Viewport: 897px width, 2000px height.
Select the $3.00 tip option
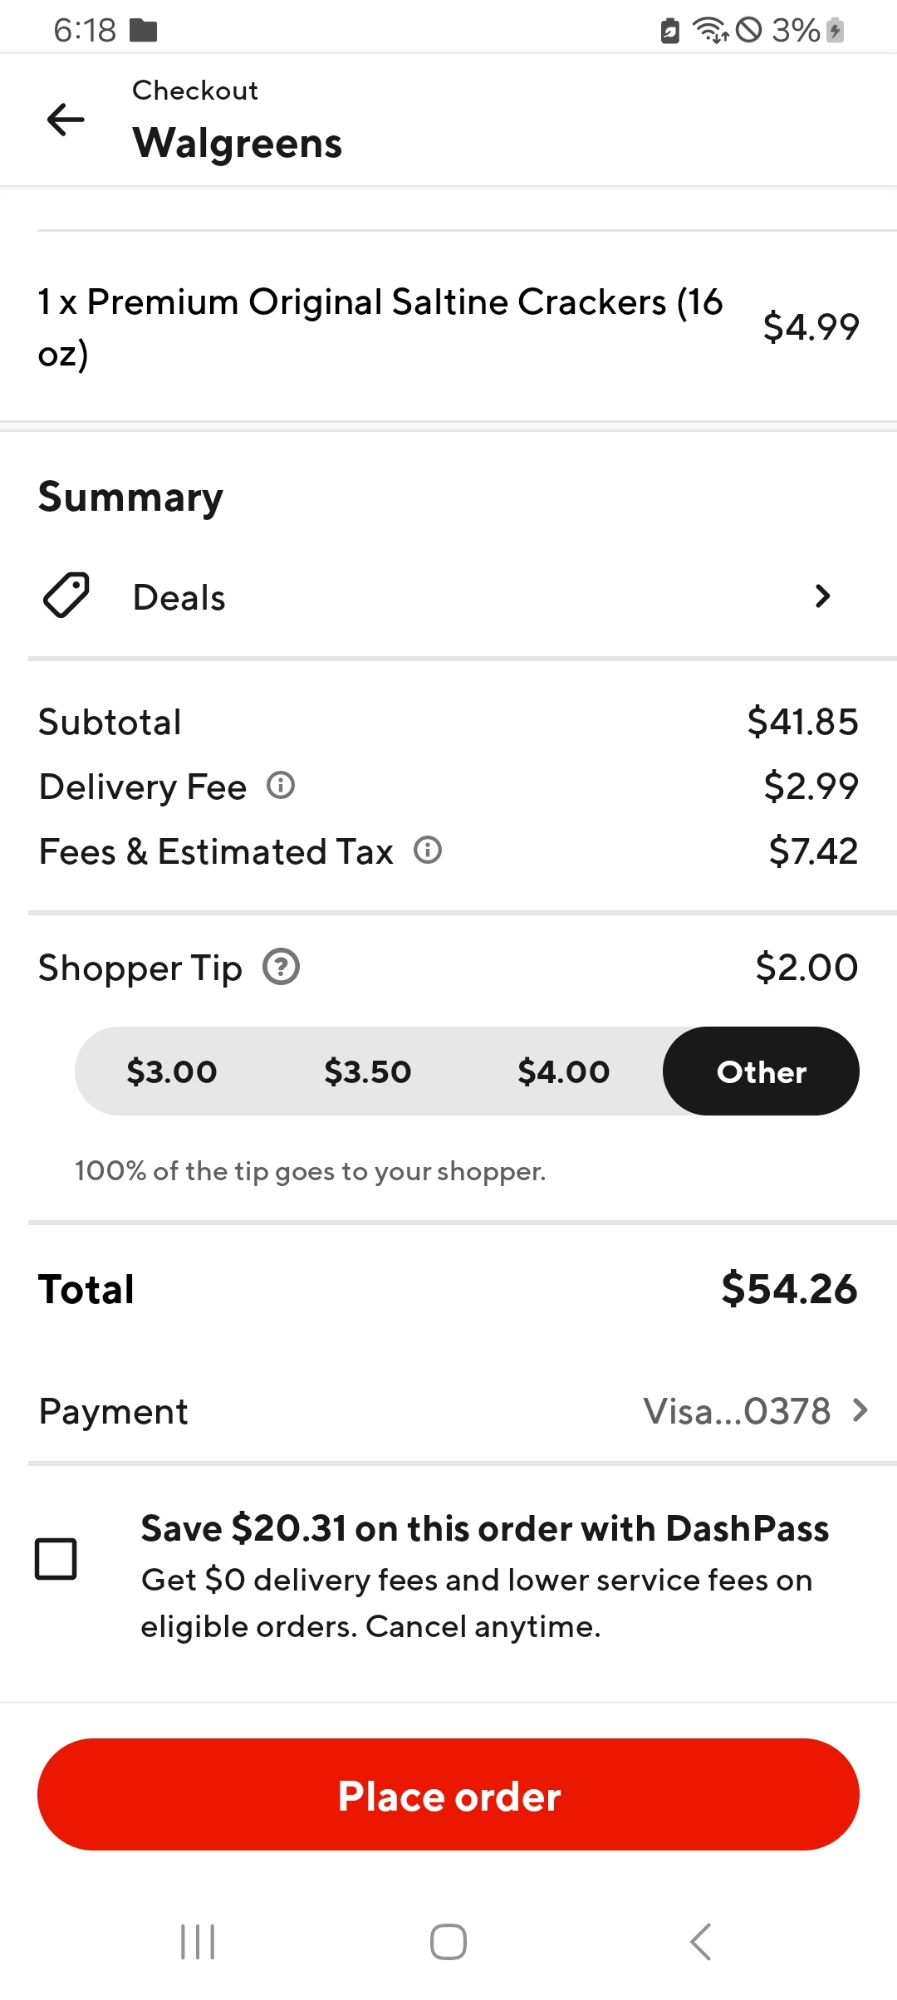coord(172,1072)
